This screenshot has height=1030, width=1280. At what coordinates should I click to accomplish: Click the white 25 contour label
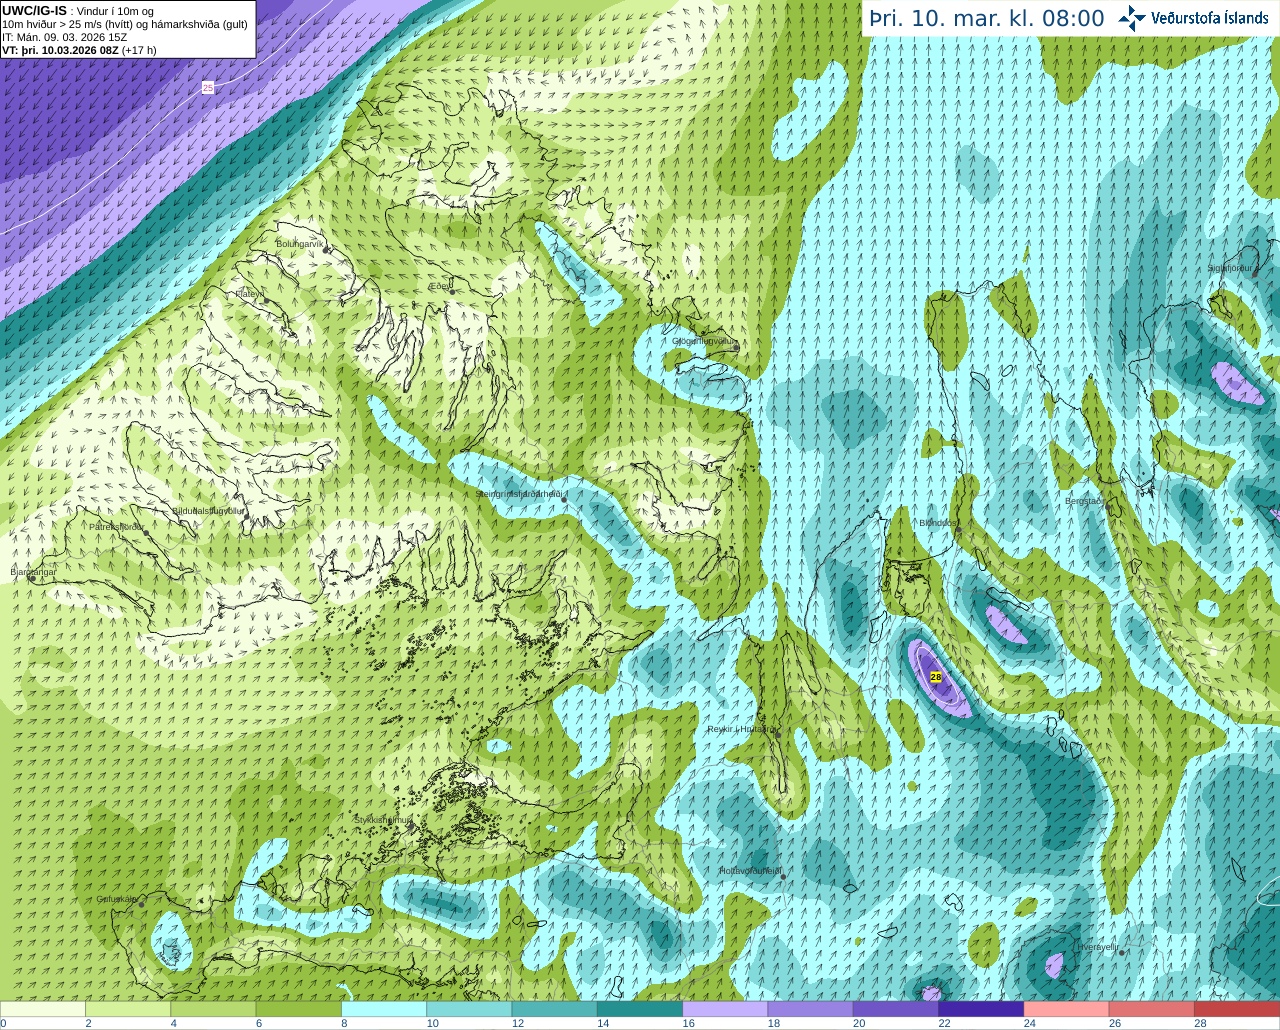pos(208,88)
